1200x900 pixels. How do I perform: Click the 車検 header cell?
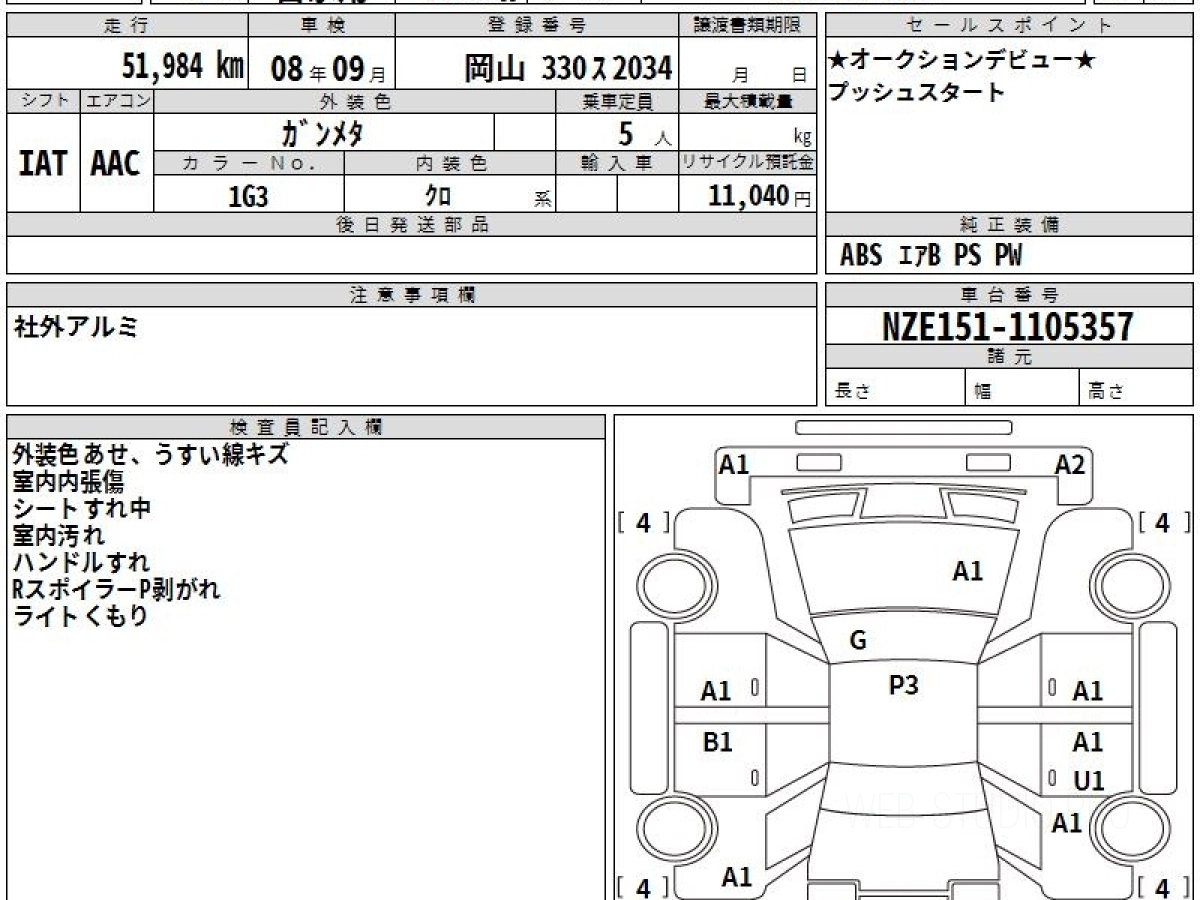pos(321,25)
